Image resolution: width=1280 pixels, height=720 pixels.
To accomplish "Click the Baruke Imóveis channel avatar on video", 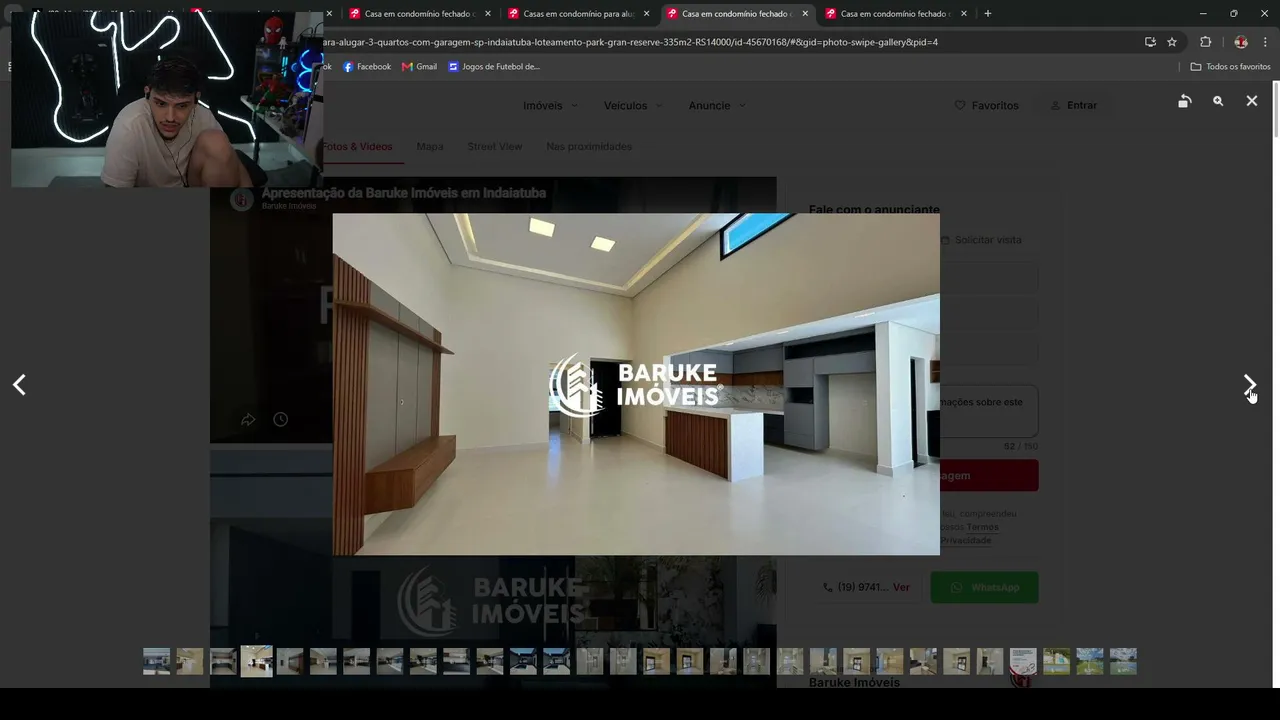I will (241, 200).
